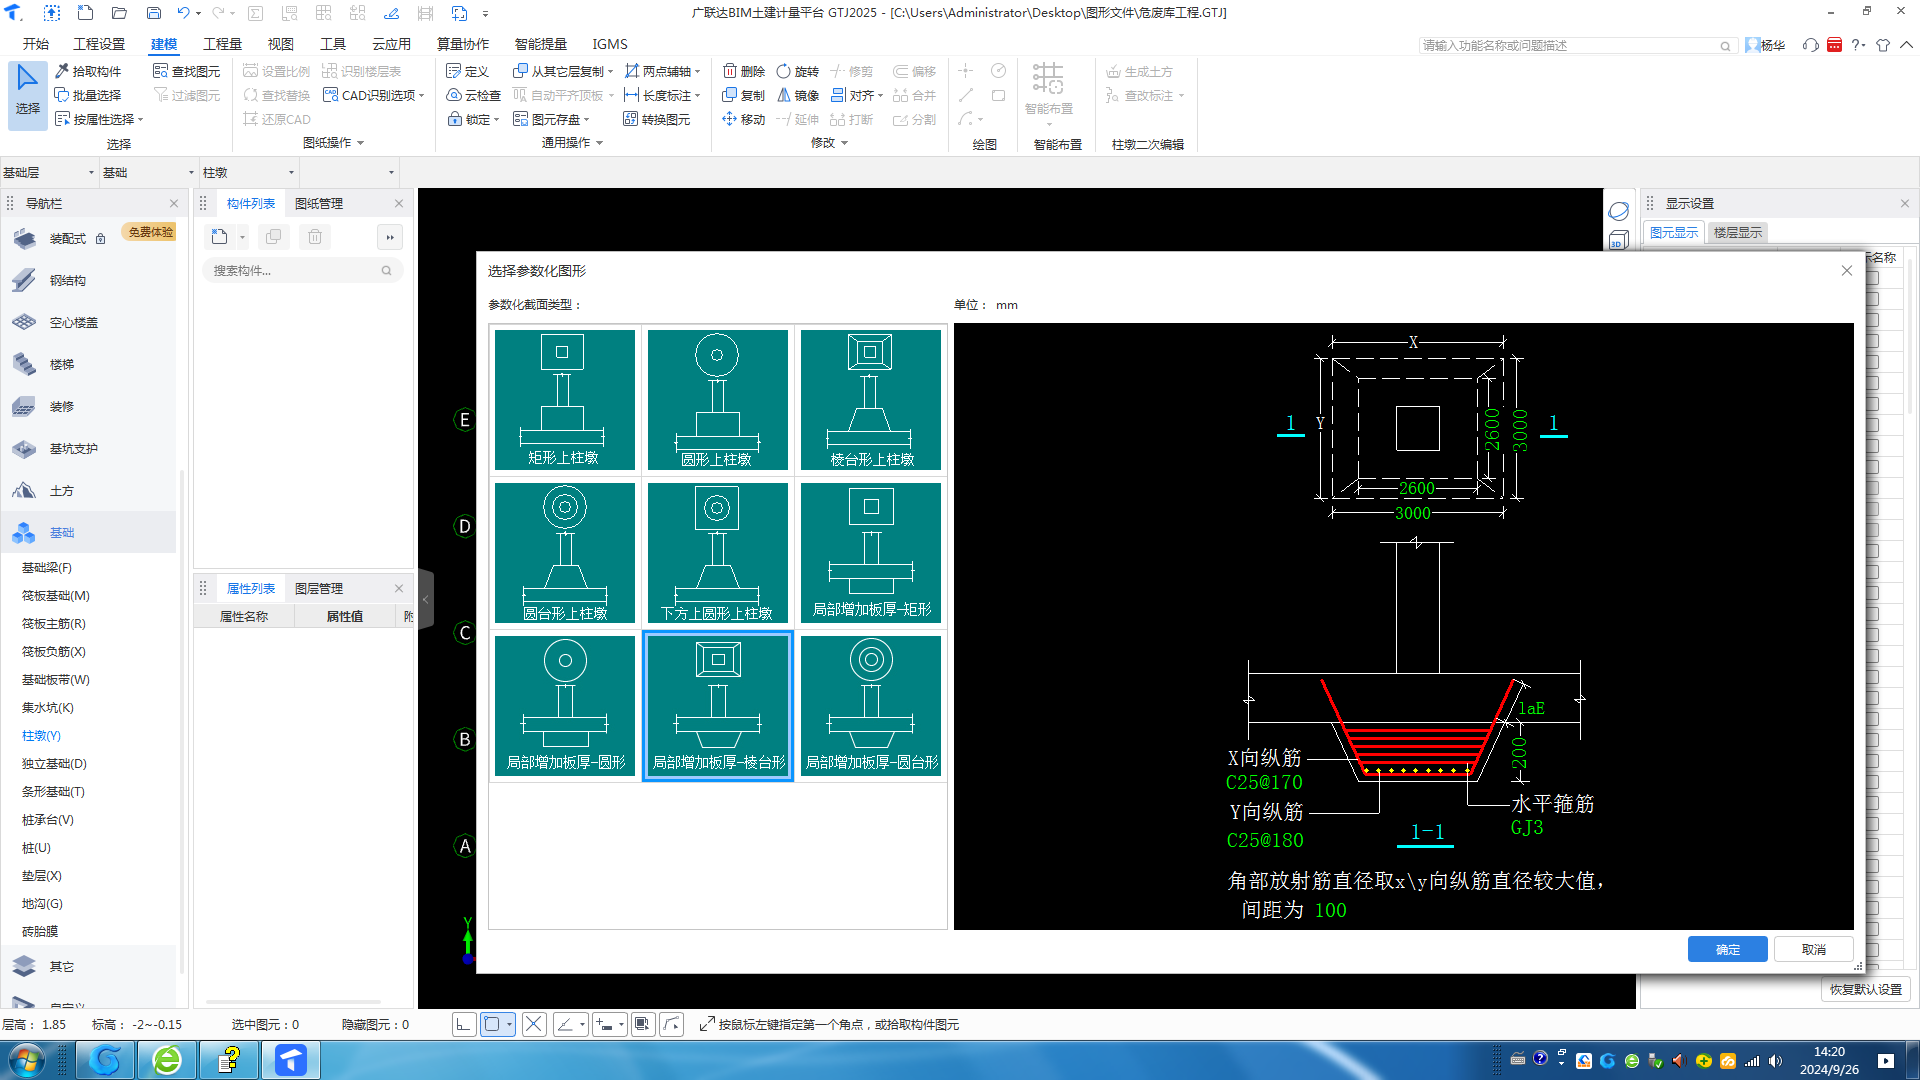Click the 镜像 mirror tool
This screenshot has width=1920, height=1080.
pyautogui.click(x=798, y=95)
